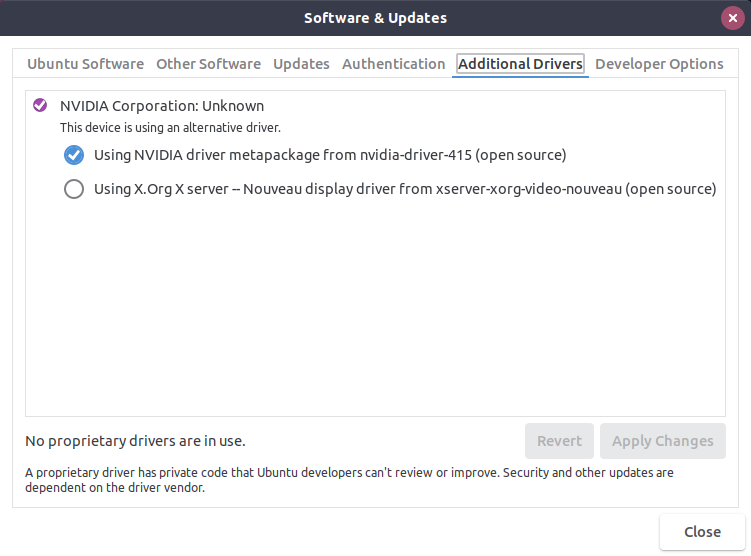Select the nvidia-driver-415 metapackage radio button

[74, 155]
